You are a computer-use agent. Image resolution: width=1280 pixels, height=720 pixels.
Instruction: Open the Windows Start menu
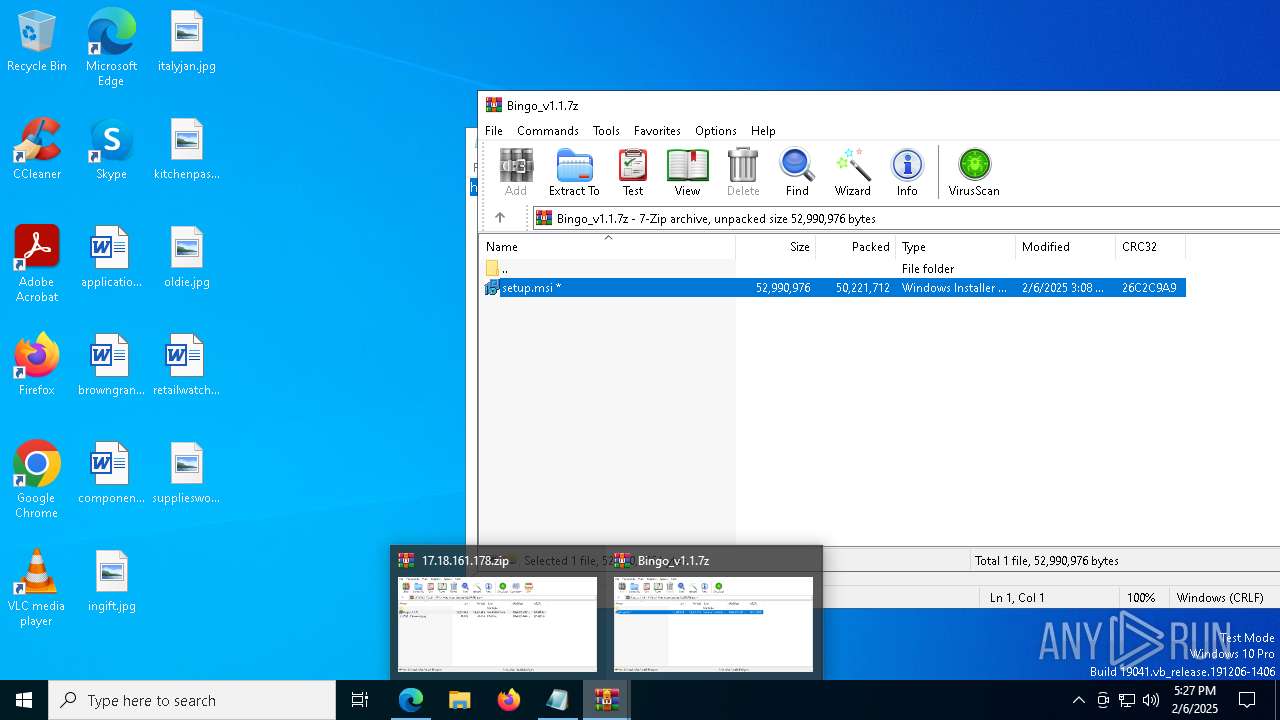(24, 700)
